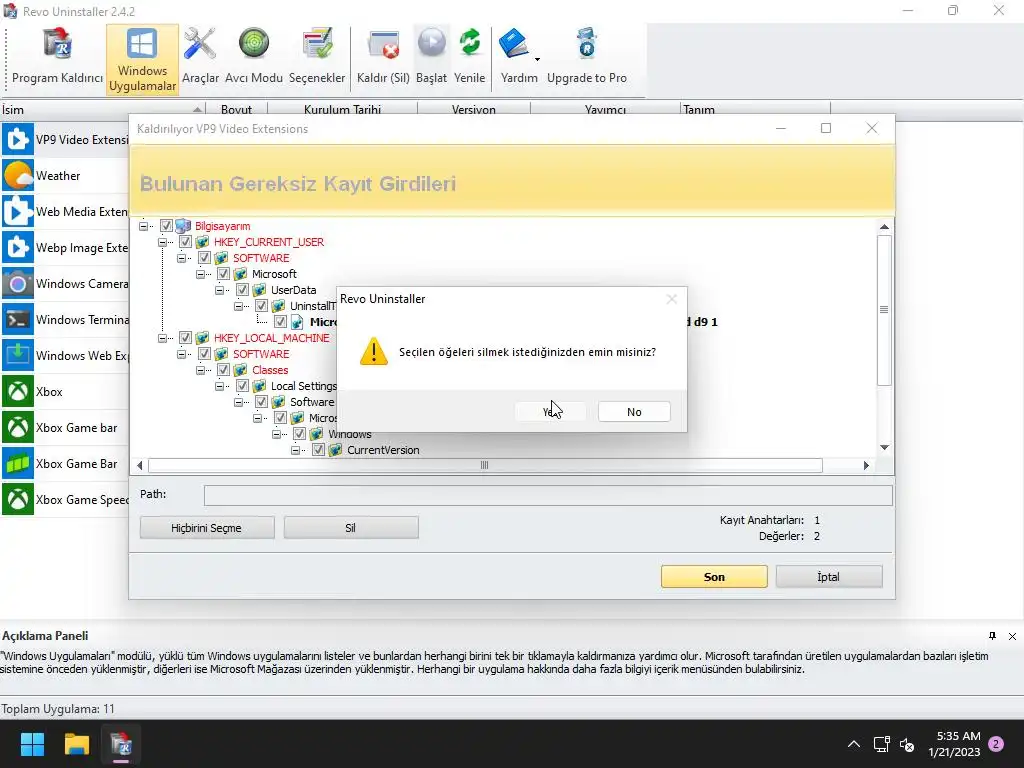
Task: Activate Avcı Modu hunter mode
Action: 253,57
